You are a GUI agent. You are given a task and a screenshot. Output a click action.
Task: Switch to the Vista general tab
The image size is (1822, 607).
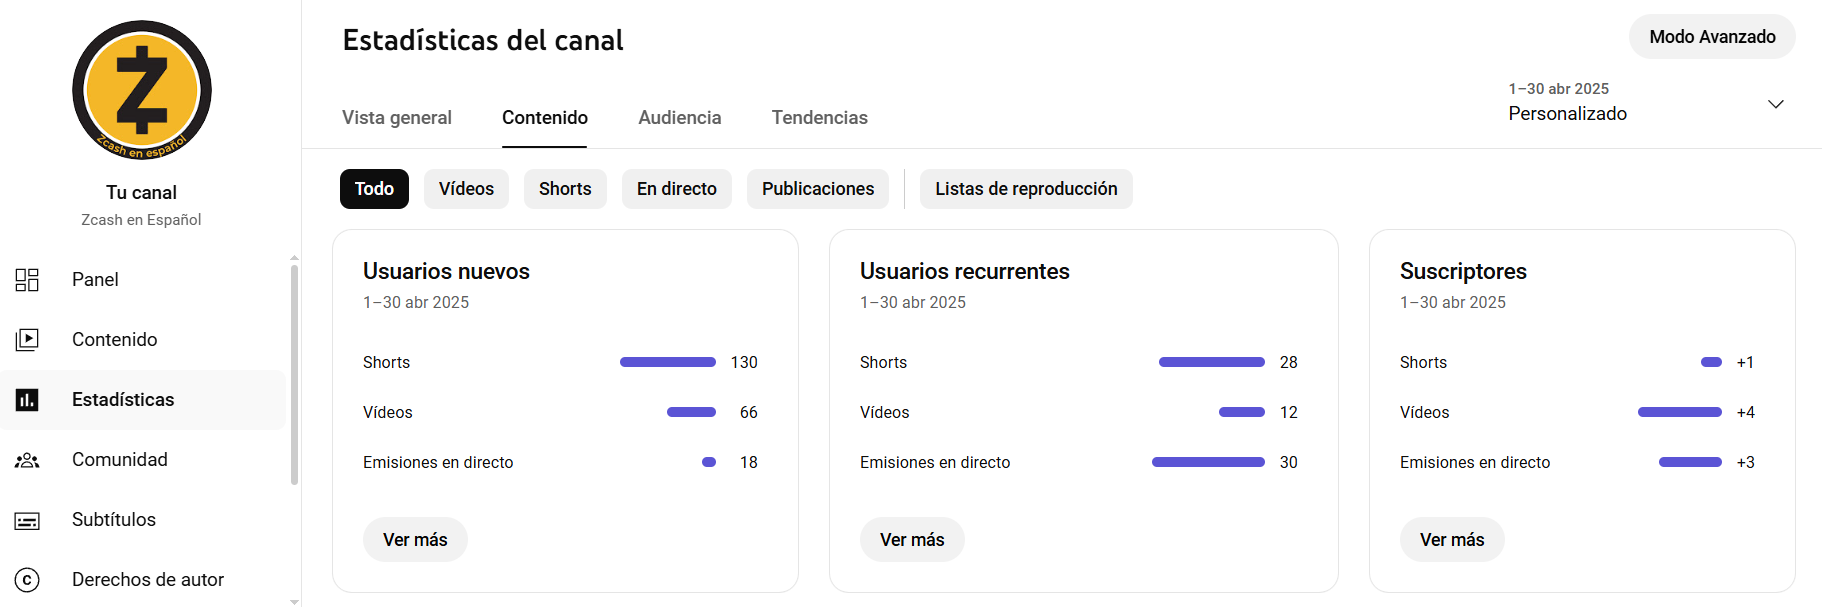click(397, 118)
